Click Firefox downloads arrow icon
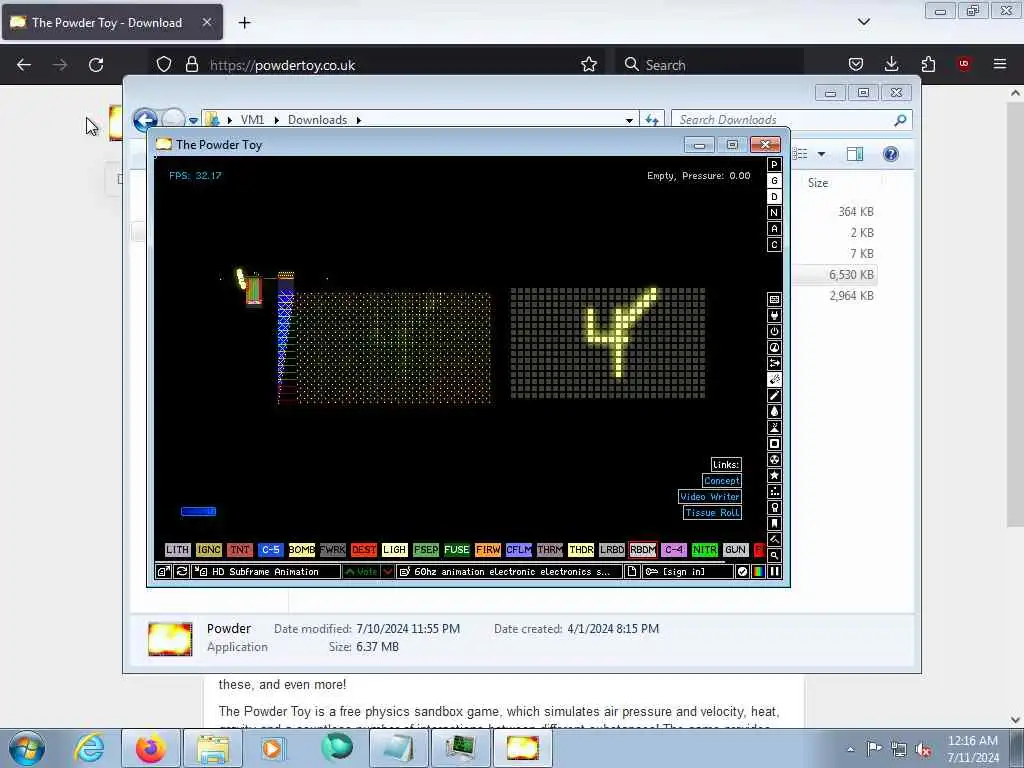1024x768 pixels. [x=891, y=64]
